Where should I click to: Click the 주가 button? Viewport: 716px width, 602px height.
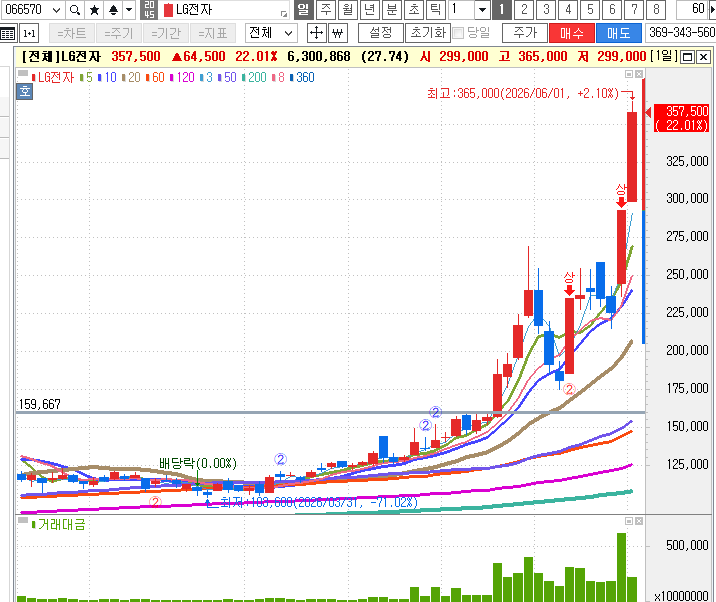coord(525,33)
